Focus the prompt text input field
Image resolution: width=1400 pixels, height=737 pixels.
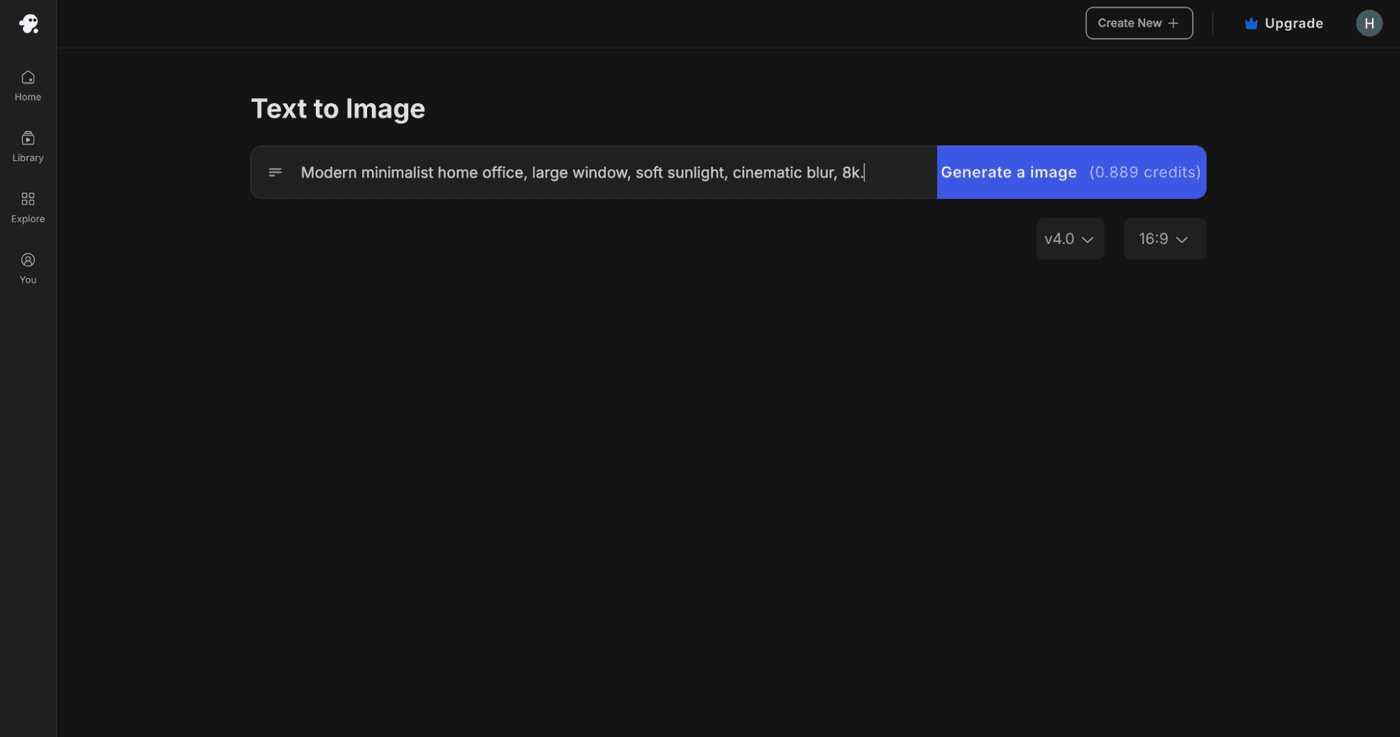point(600,172)
